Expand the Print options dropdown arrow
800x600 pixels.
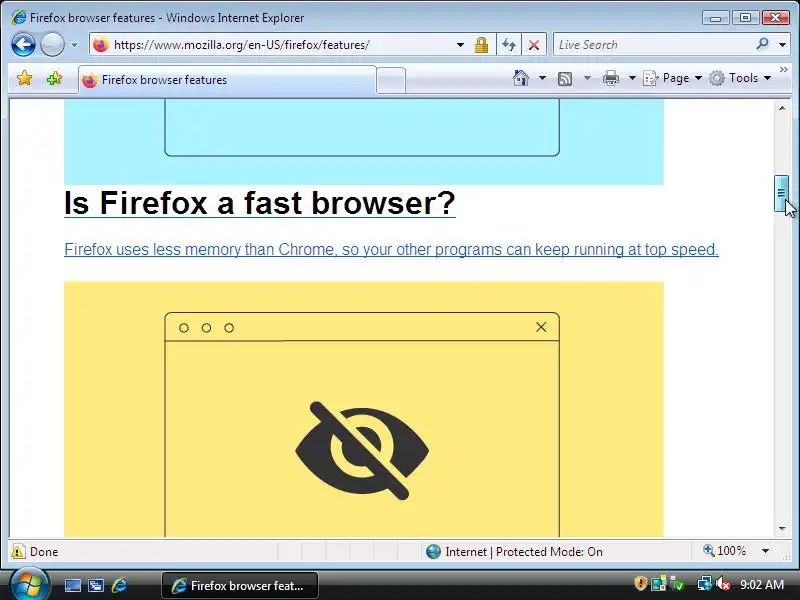click(x=632, y=78)
